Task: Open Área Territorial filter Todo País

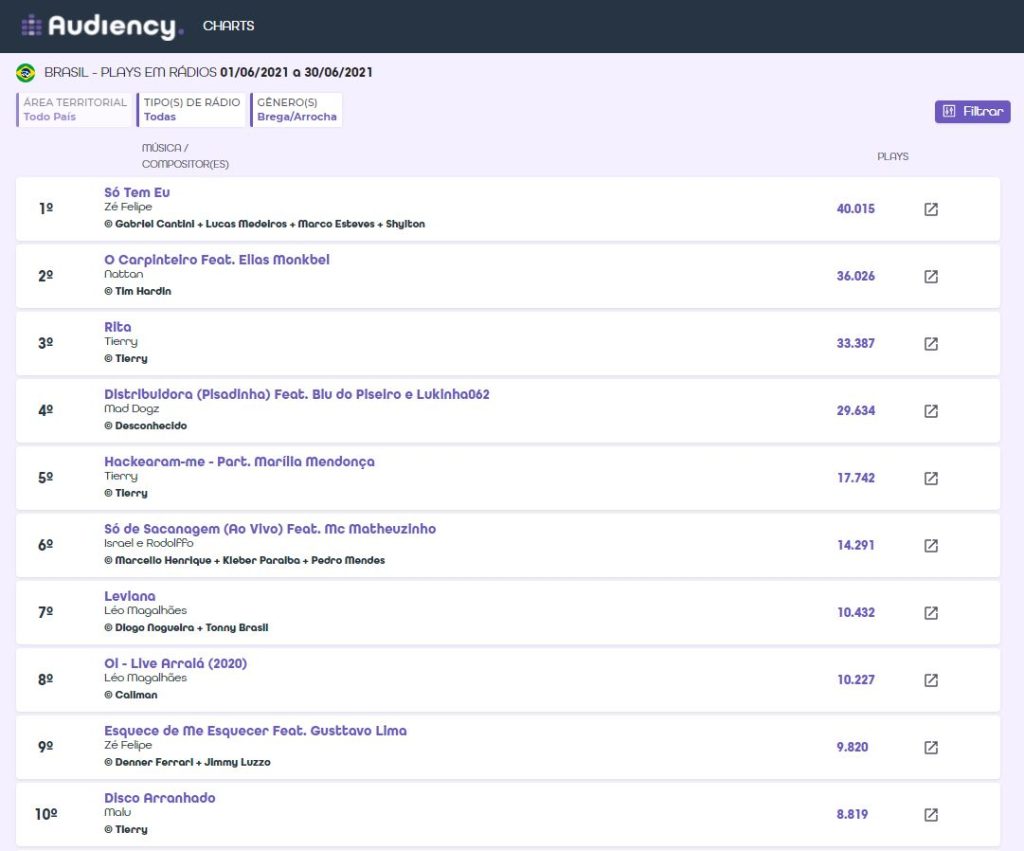Action: coord(72,110)
